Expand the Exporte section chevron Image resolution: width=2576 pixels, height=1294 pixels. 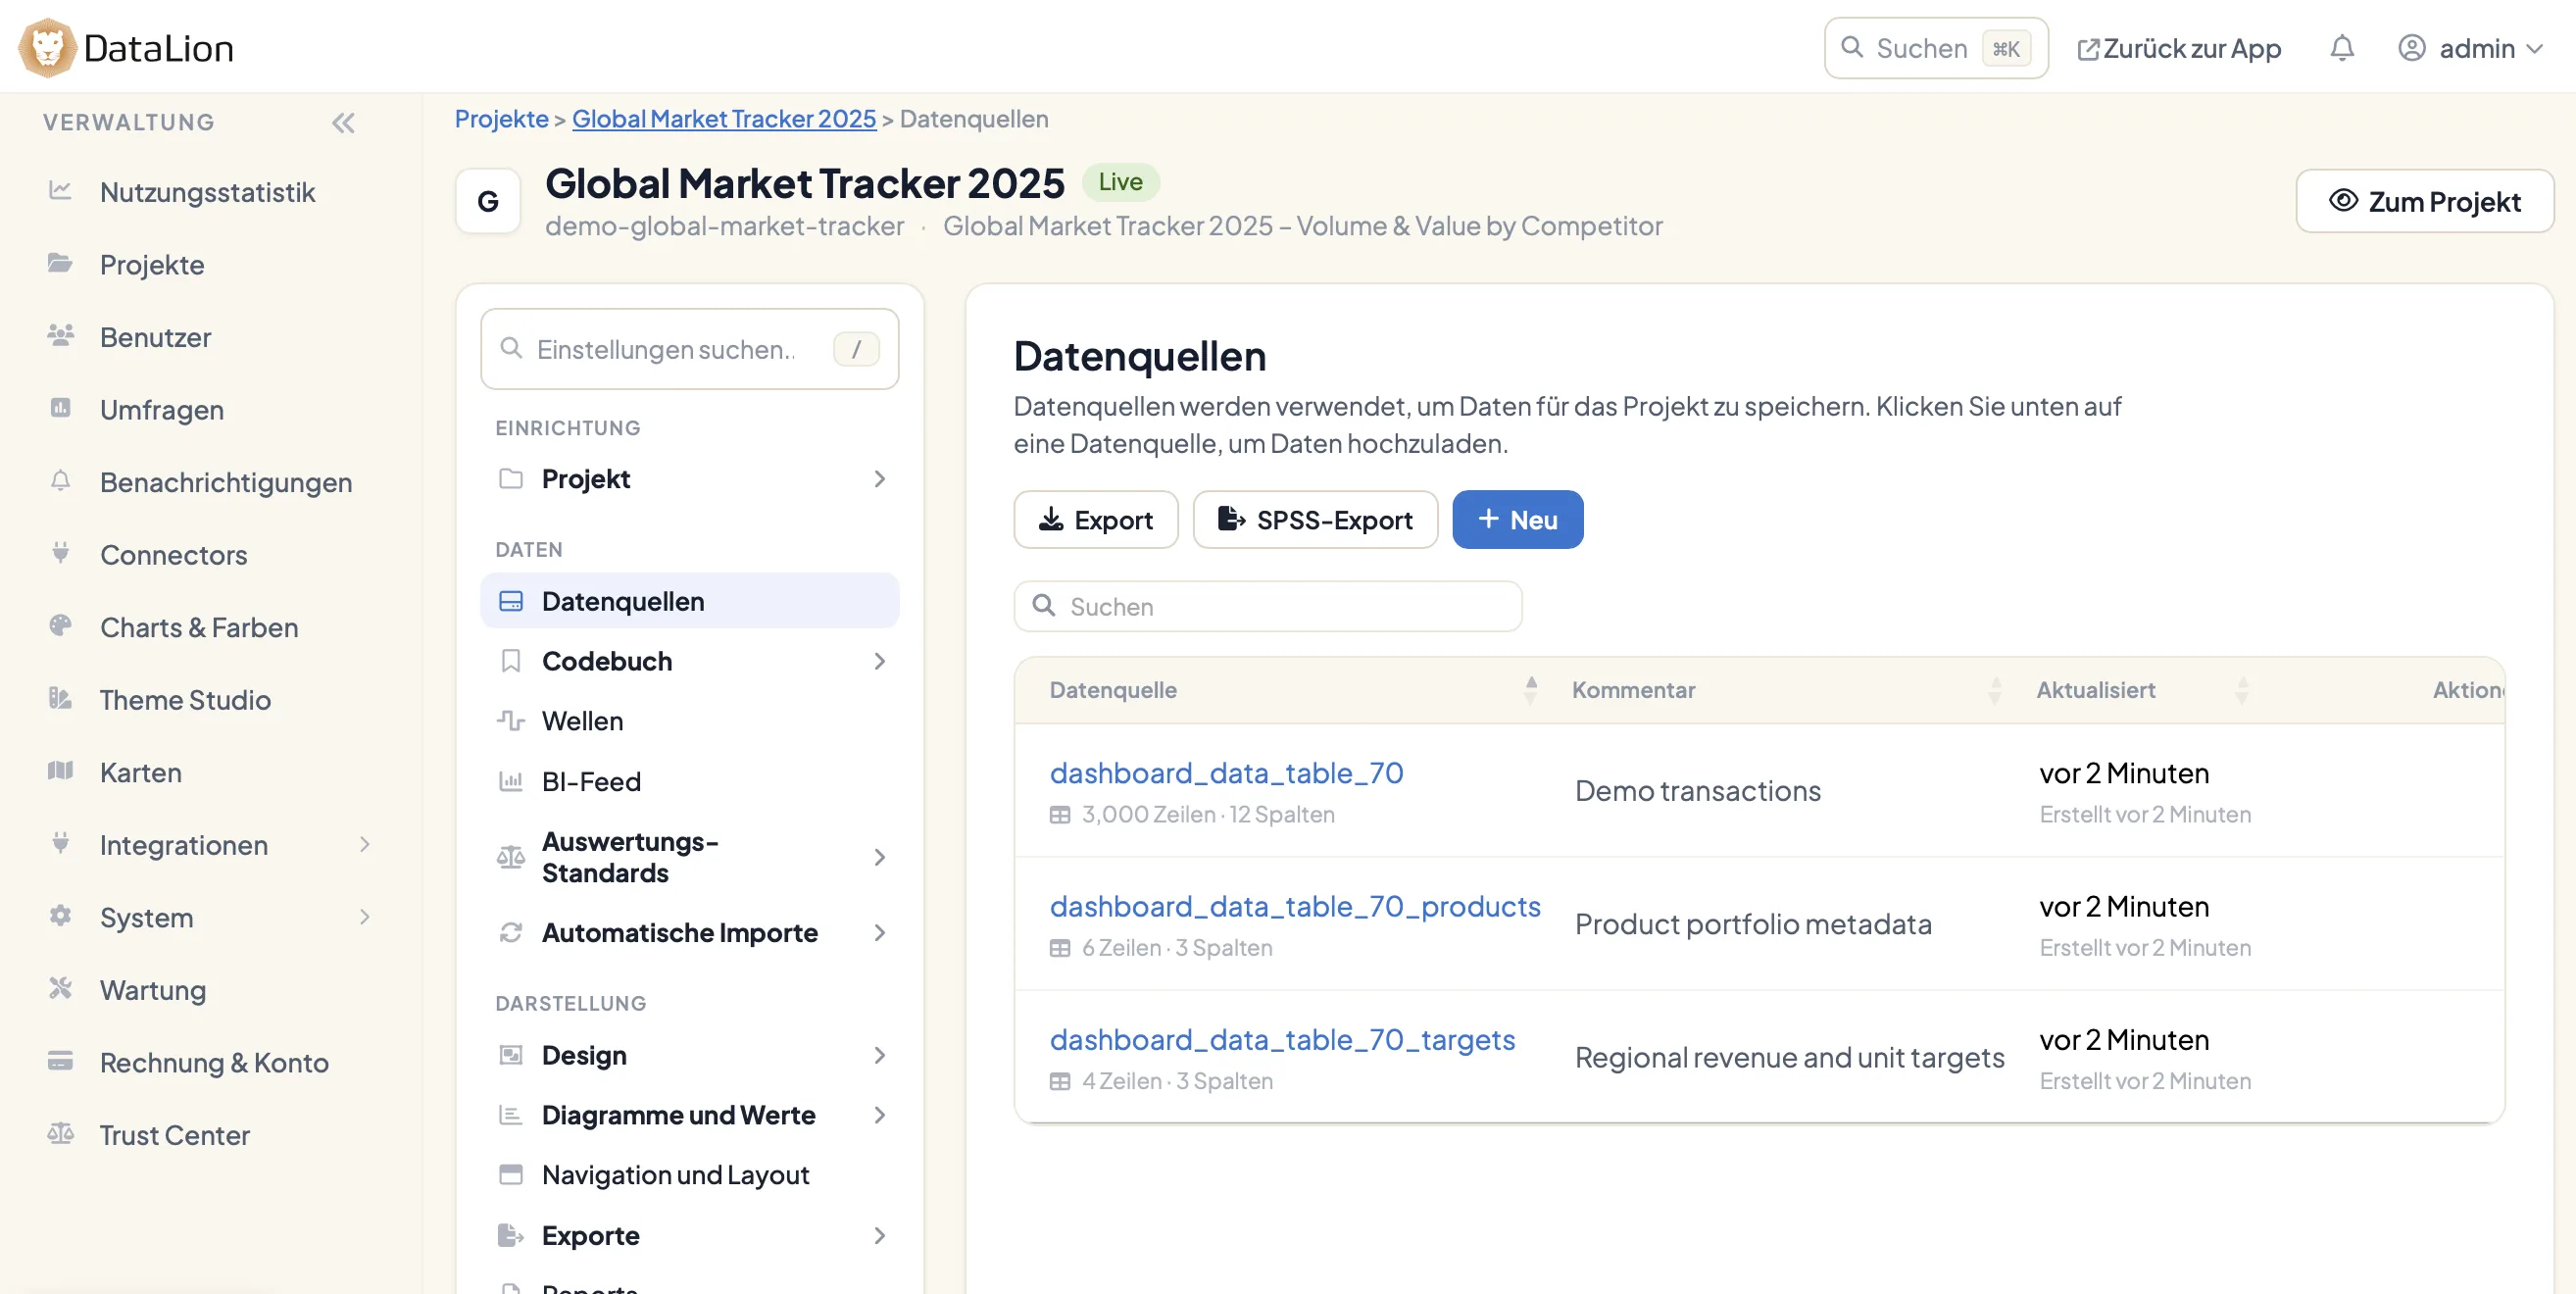coord(879,1235)
